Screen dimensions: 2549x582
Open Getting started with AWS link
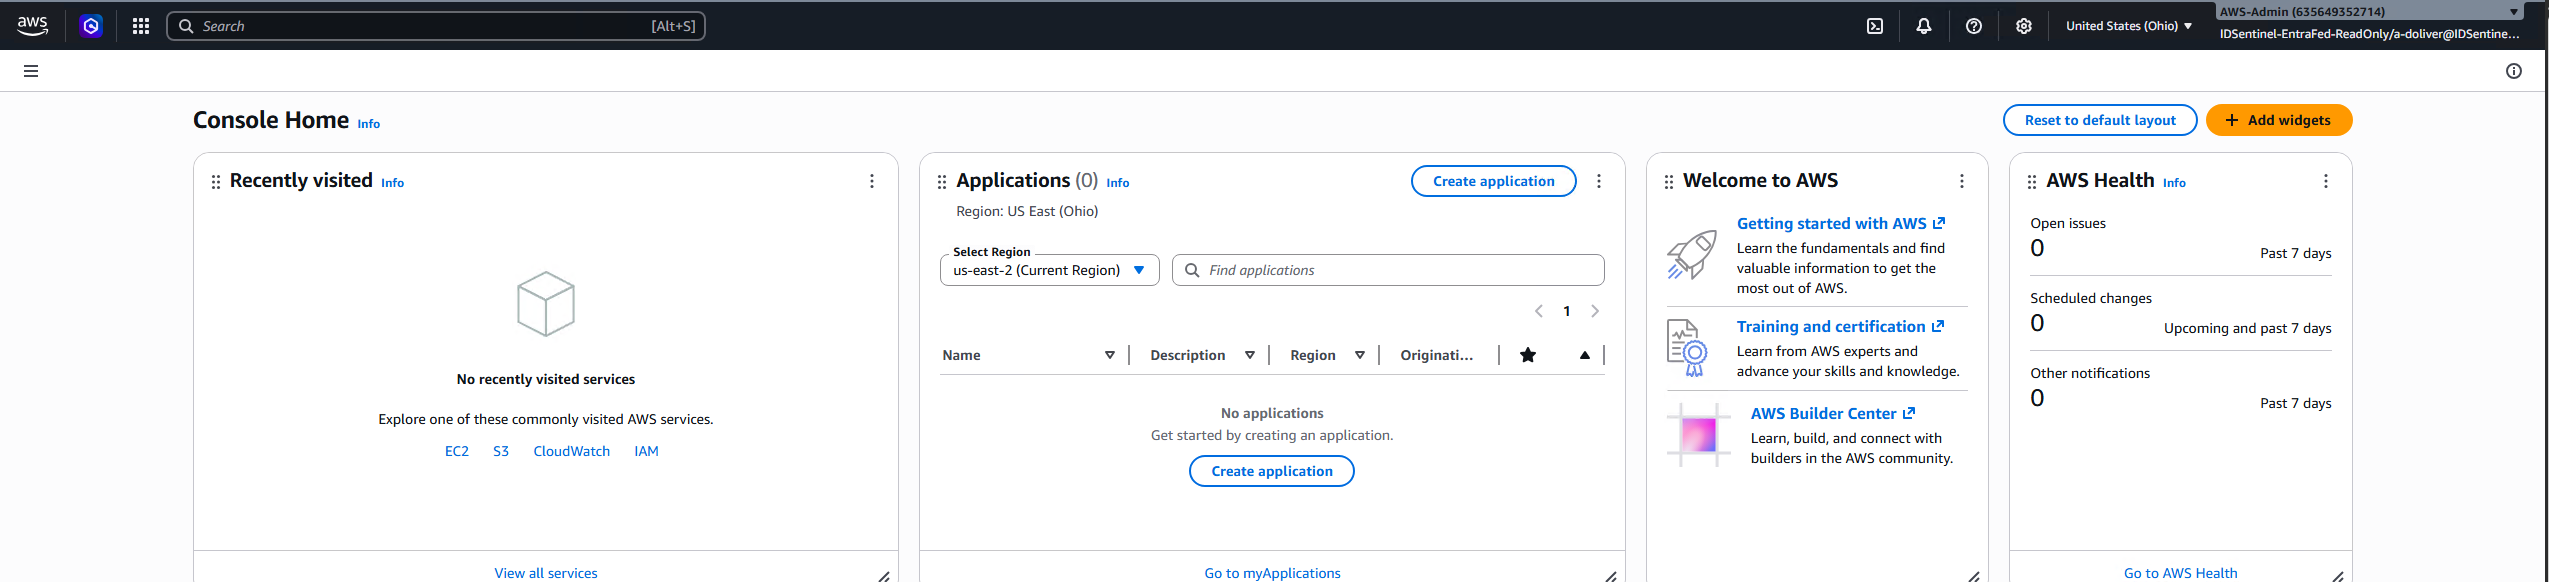(1840, 224)
